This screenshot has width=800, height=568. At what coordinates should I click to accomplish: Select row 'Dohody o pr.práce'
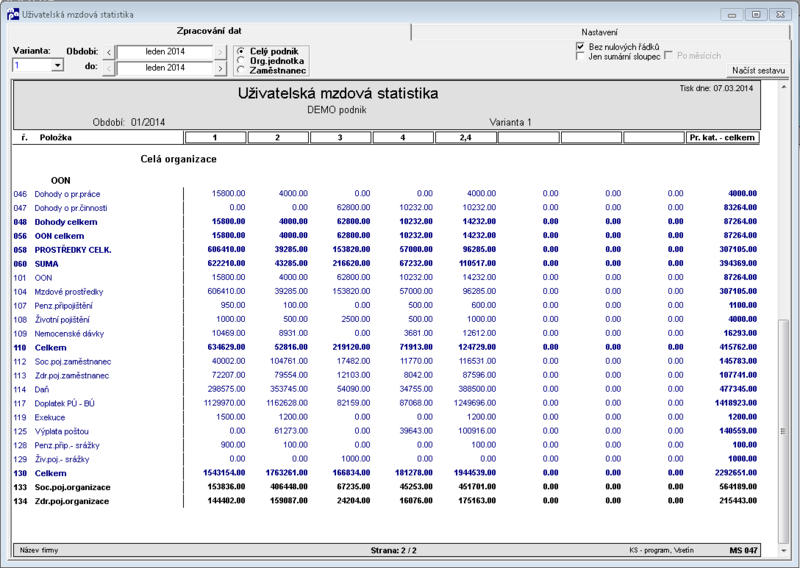385,194
